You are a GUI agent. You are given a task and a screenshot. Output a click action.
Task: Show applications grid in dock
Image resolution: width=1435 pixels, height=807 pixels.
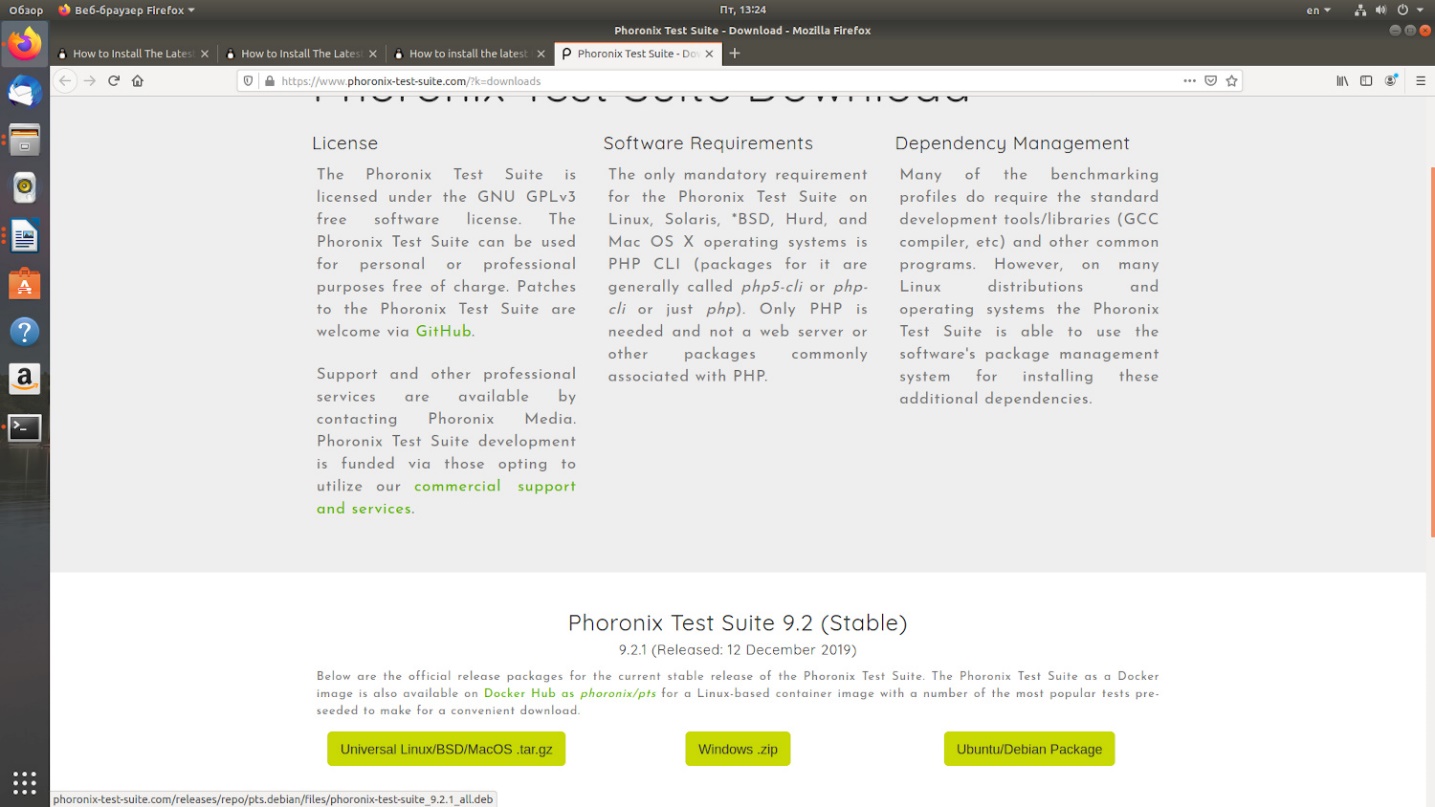25,782
